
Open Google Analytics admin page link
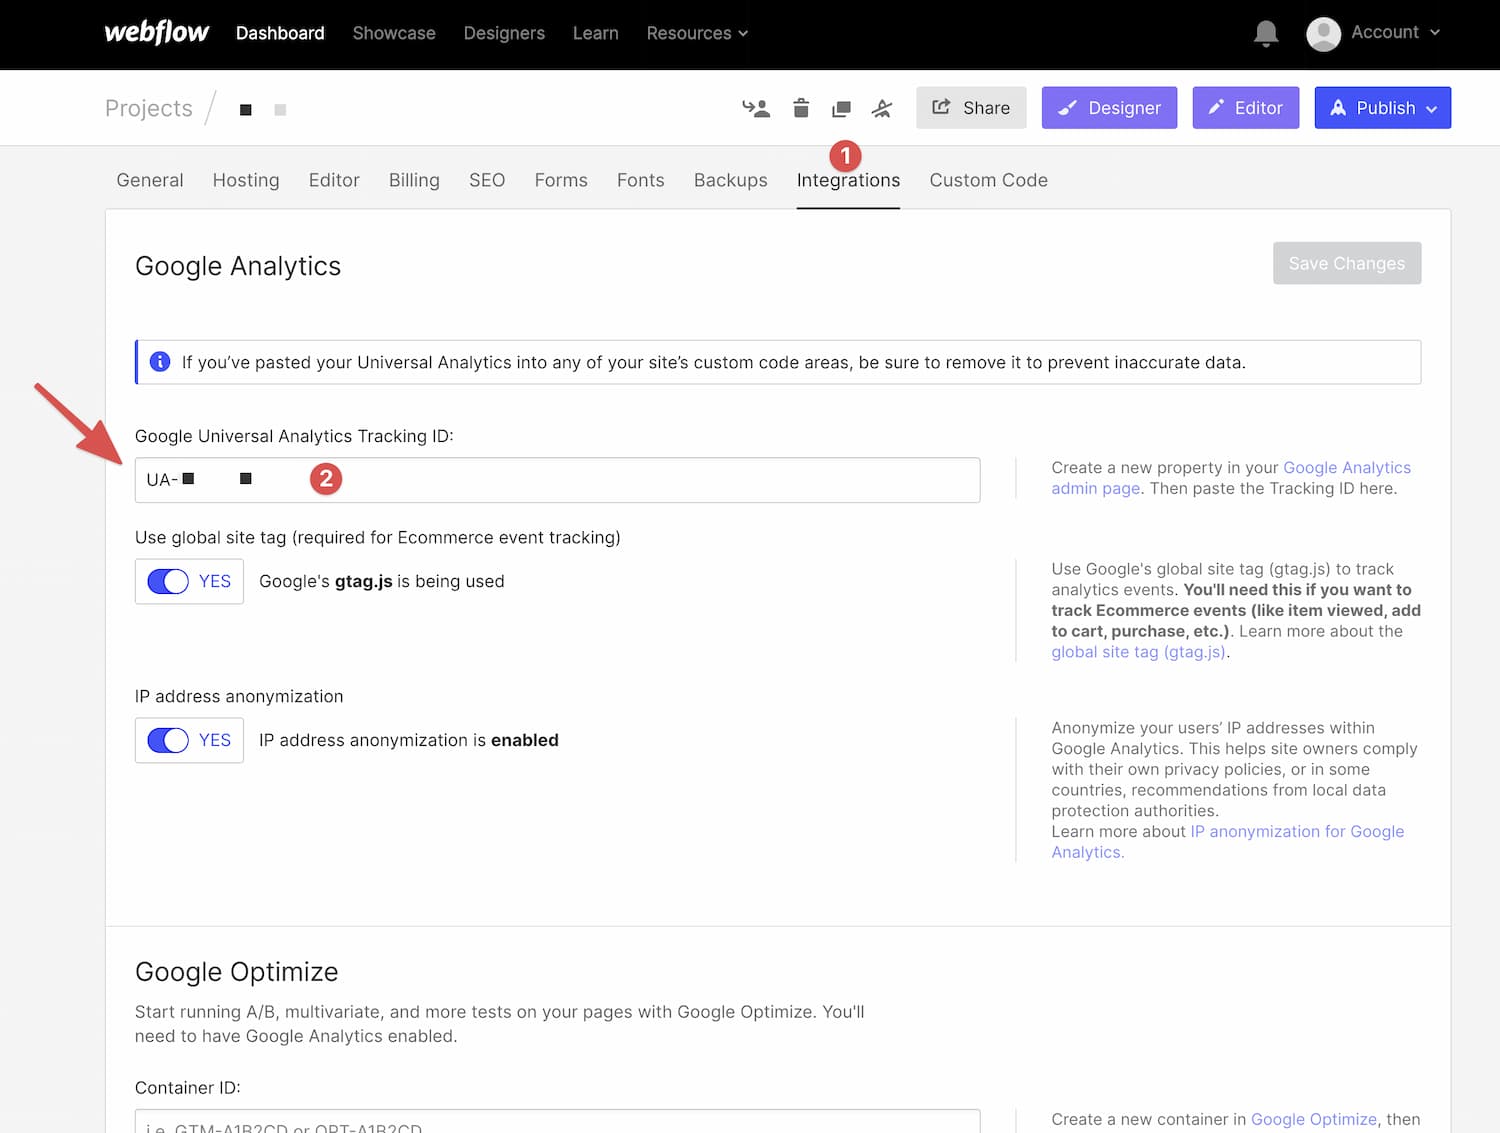[1231, 478]
